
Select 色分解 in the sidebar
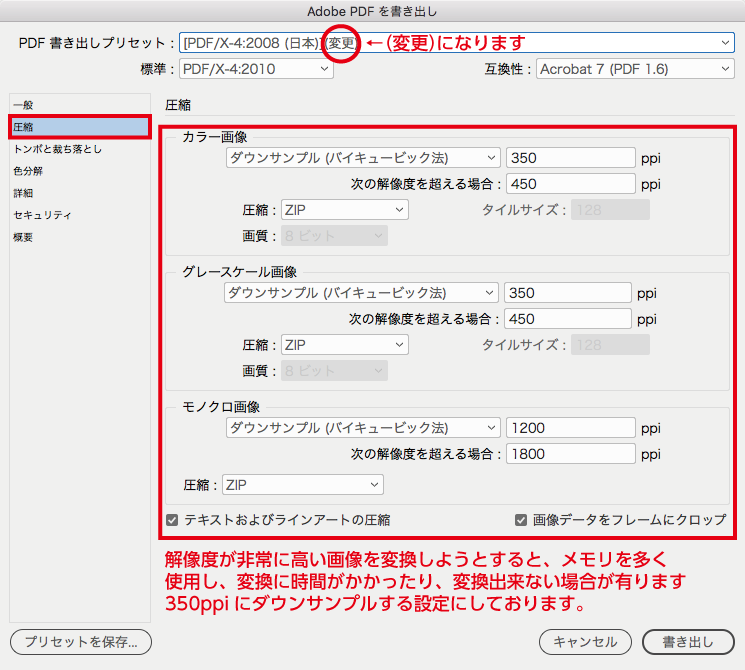tap(79, 171)
